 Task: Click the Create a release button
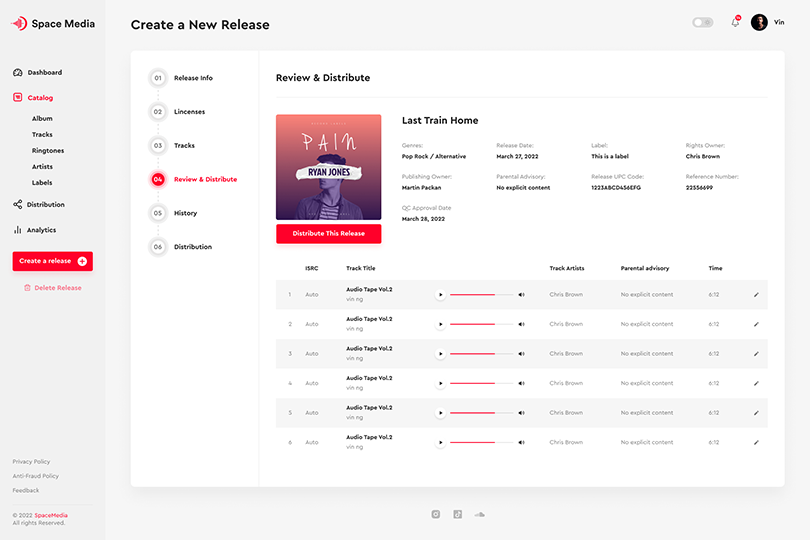click(53, 261)
